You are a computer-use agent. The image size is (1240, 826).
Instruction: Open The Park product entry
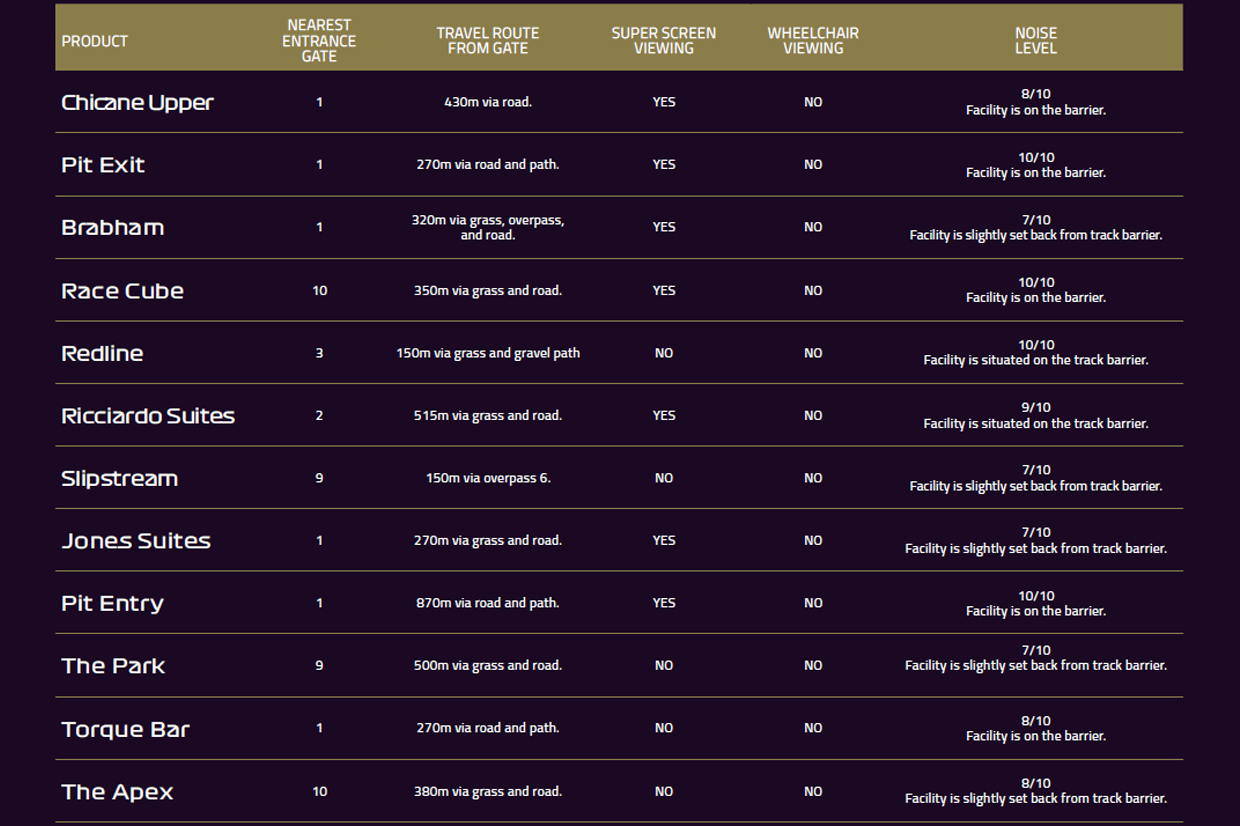[x=113, y=666]
